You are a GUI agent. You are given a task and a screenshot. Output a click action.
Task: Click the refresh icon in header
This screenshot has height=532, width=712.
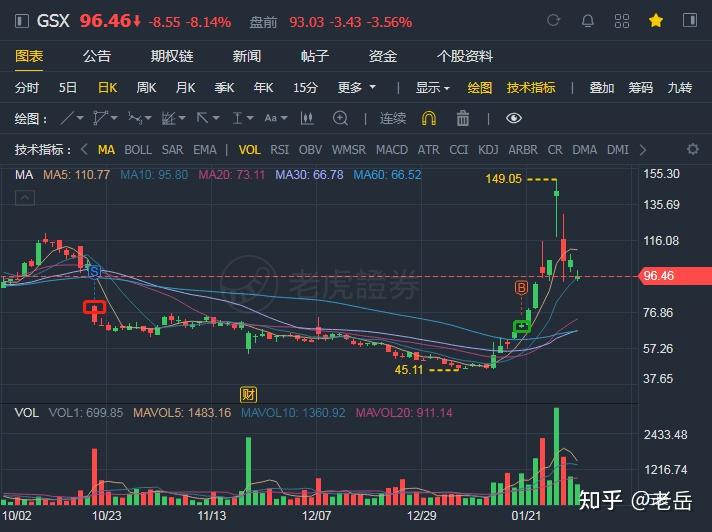tap(554, 20)
